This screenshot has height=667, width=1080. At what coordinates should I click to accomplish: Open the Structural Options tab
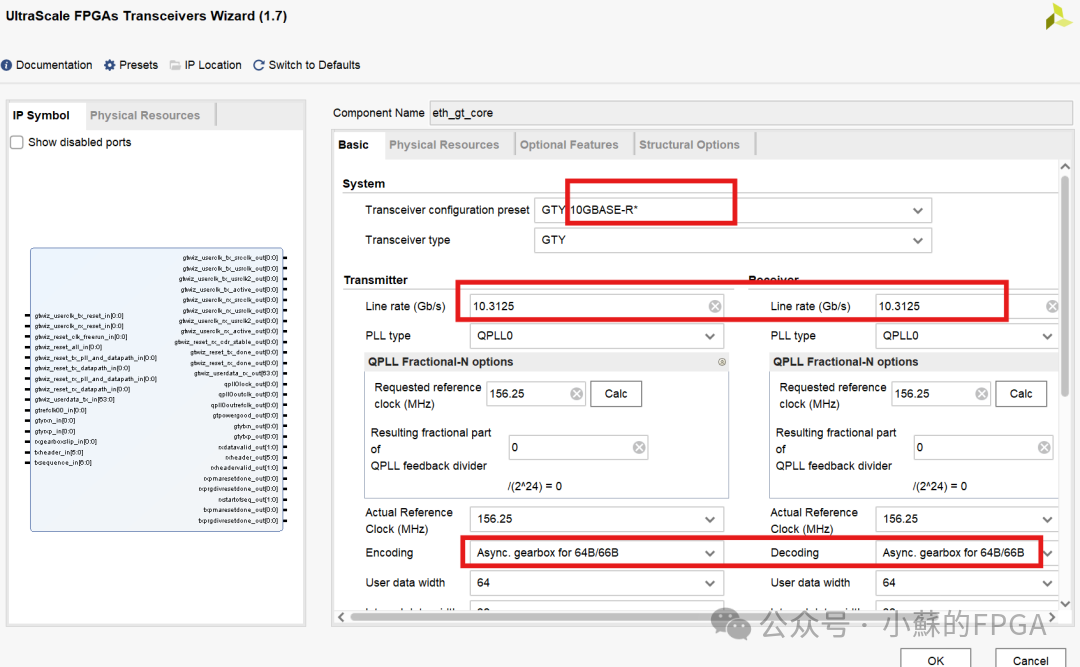pyautogui.click(x=689, y=145)
